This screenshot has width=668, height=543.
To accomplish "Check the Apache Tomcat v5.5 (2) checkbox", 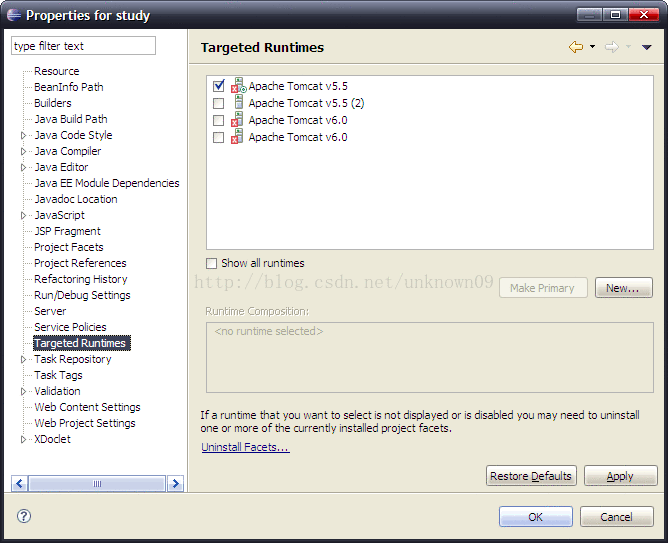I will tap(218, 103).
